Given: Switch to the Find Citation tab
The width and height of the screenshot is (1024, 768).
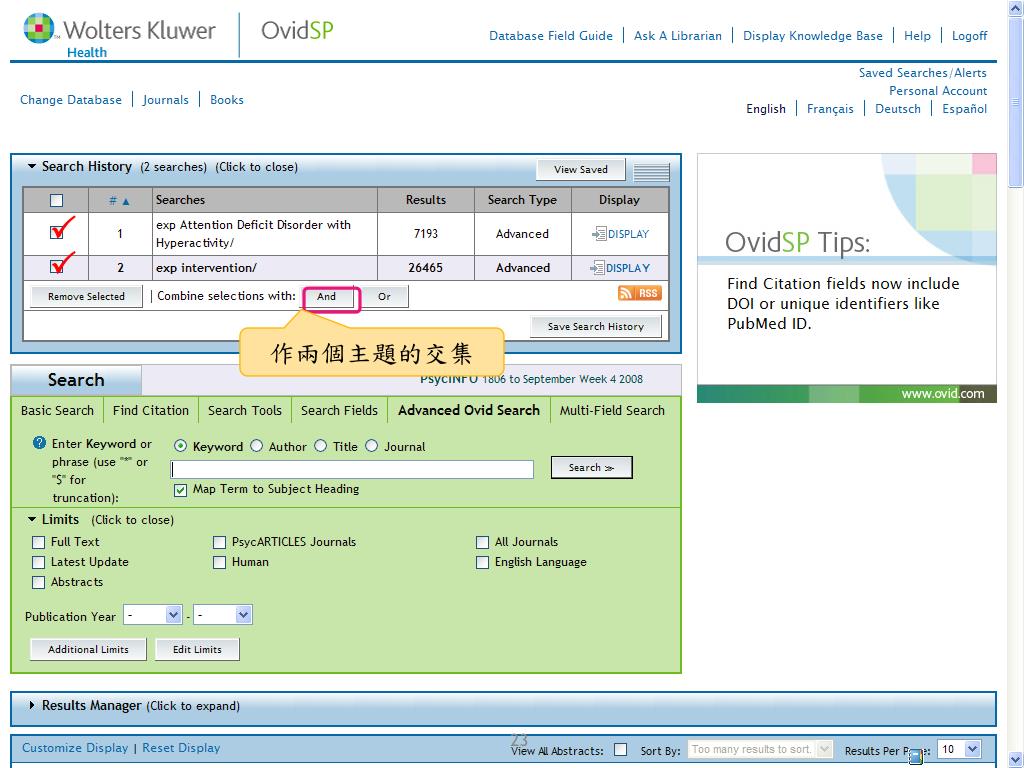Looking at the screenshot, I should 151,410.
